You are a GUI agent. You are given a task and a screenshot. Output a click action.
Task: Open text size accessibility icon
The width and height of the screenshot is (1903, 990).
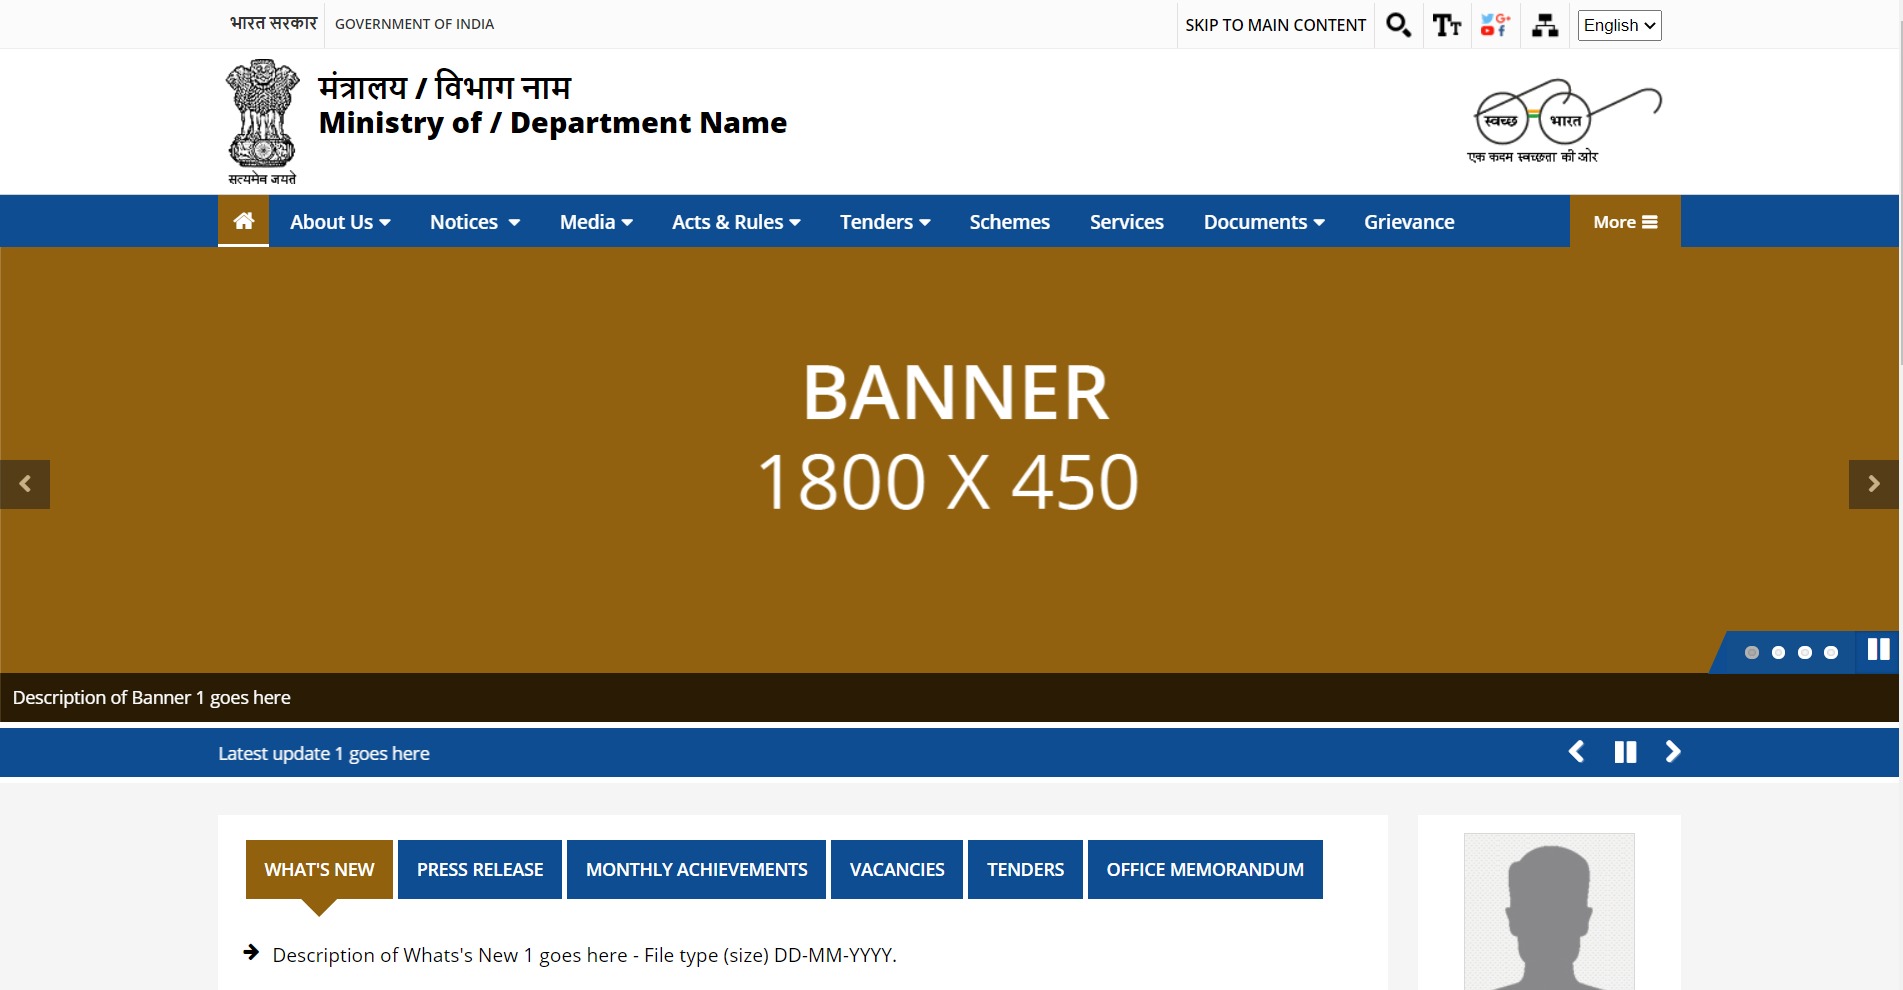click(1446, 25)
